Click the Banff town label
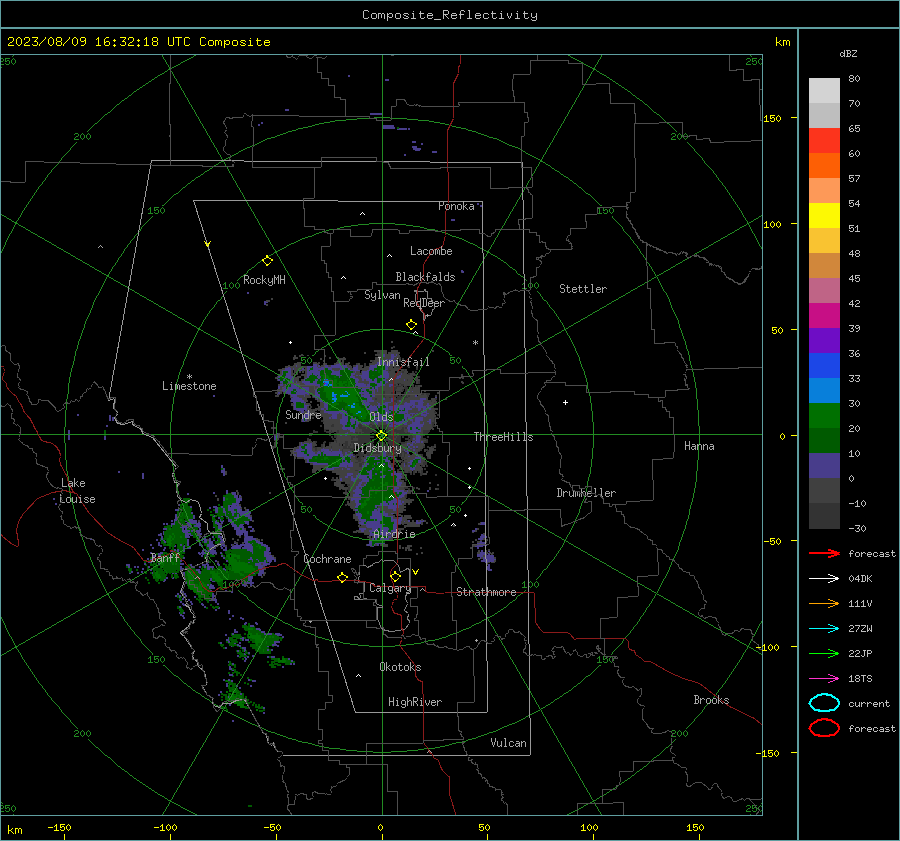 tap(165, 557)
